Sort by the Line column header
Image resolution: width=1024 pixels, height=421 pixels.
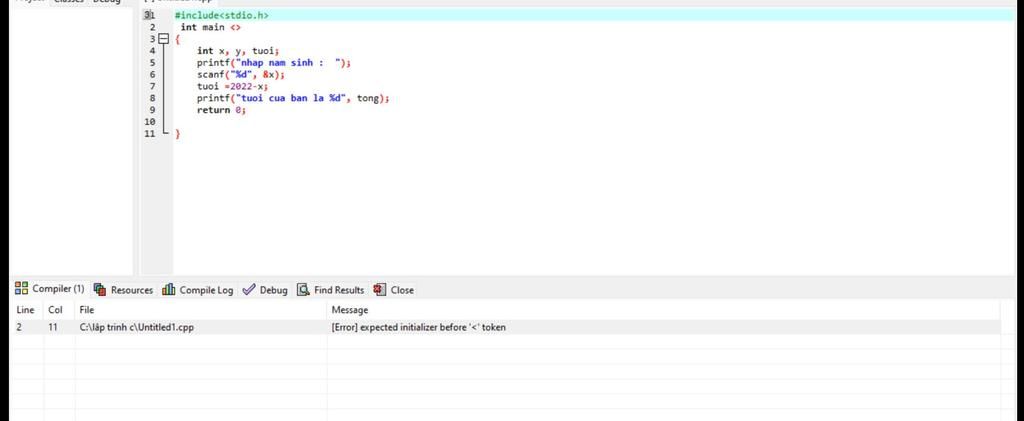tap(25, 310)
